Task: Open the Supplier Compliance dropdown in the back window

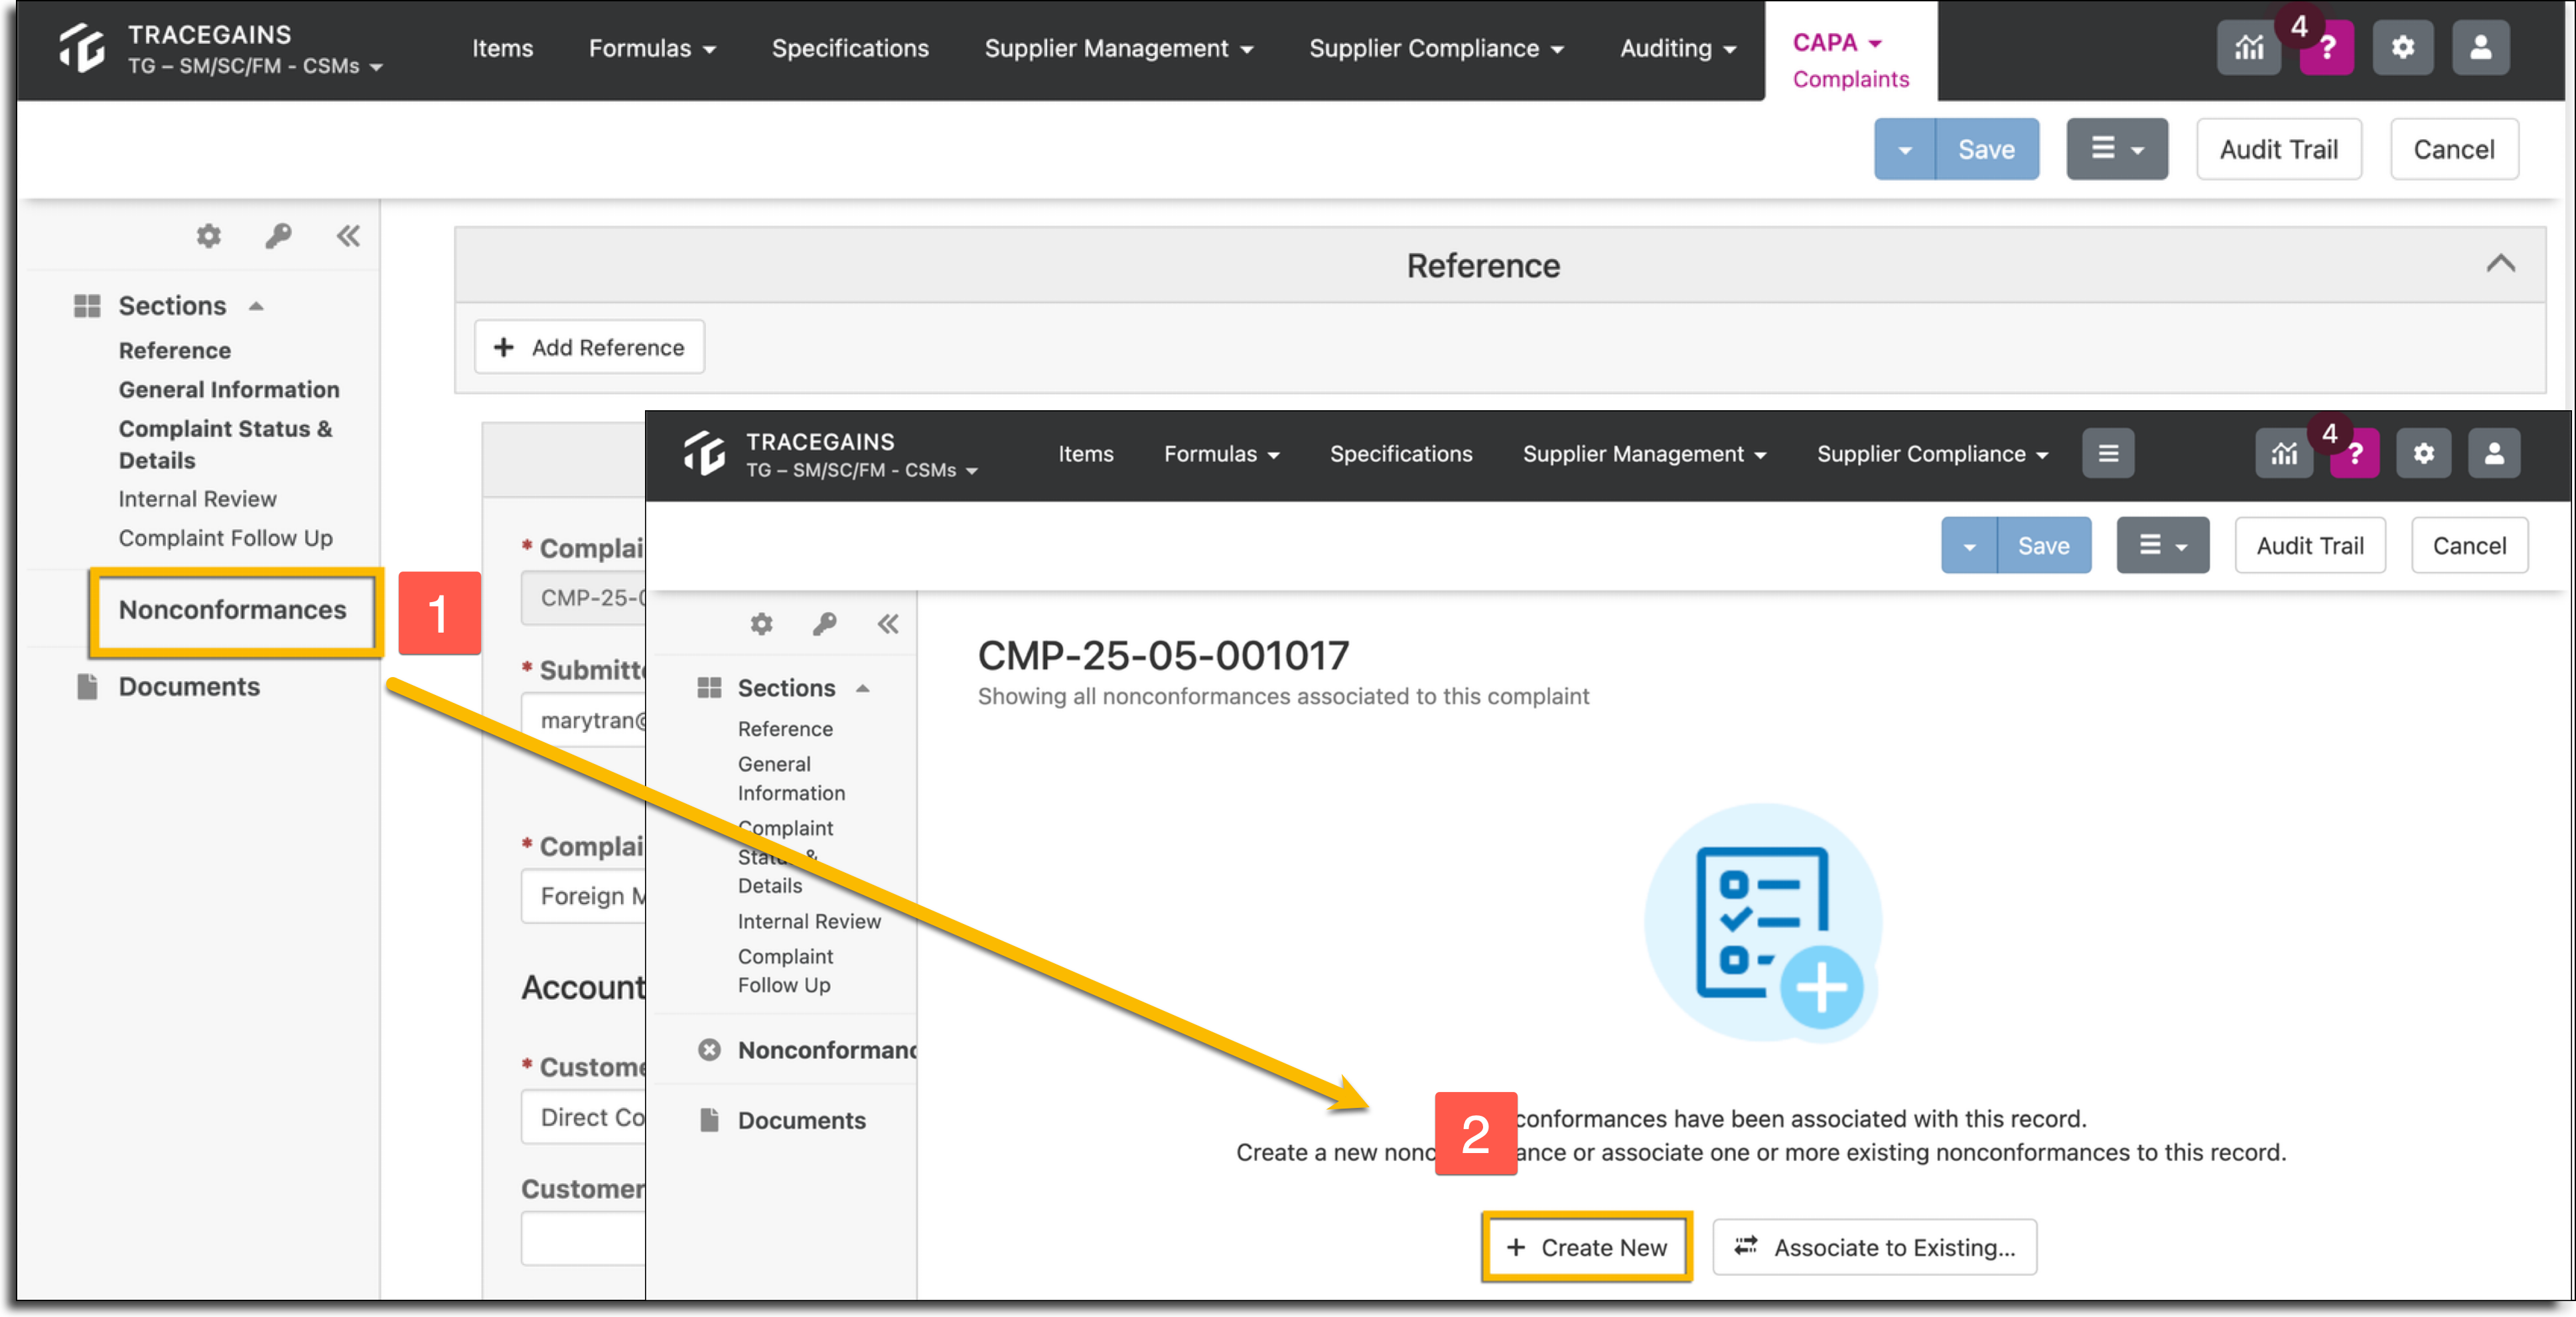Action: [1437, 48]
